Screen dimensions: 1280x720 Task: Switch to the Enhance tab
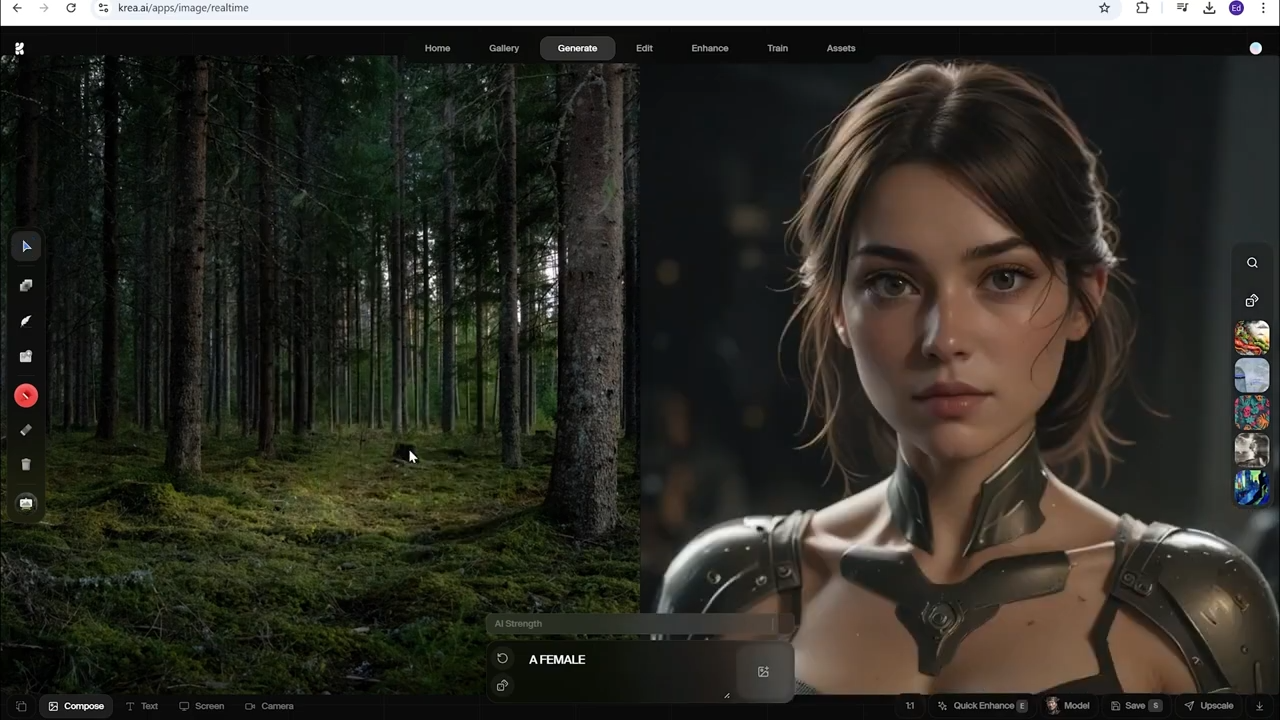click(x=709, y=47)
